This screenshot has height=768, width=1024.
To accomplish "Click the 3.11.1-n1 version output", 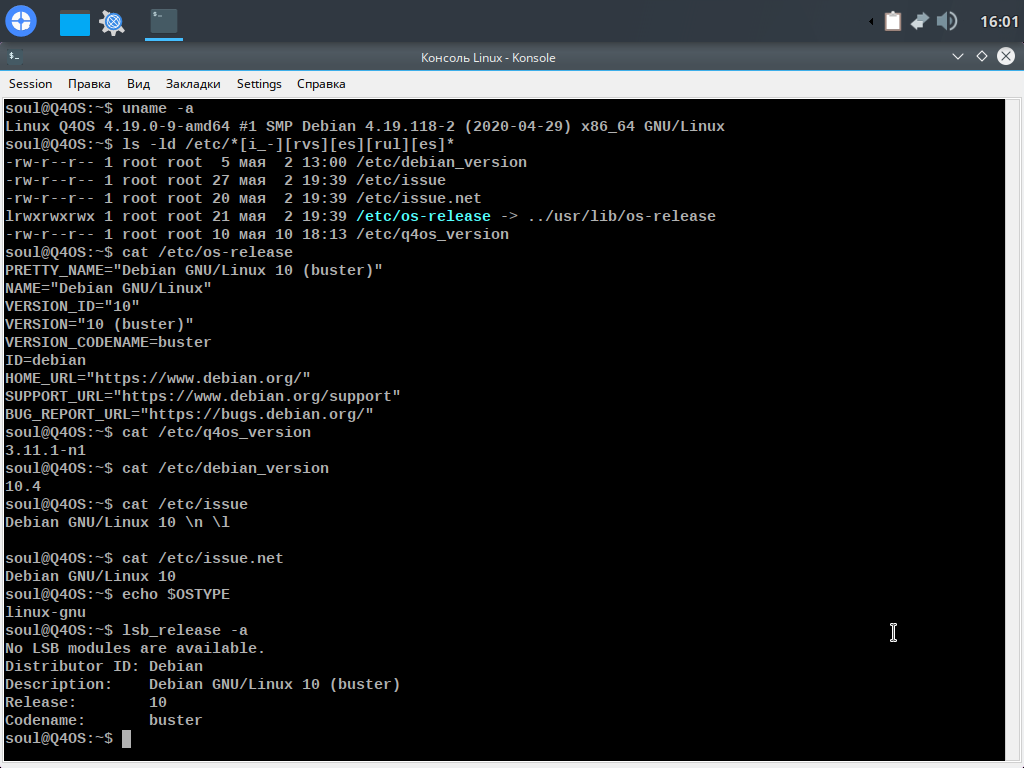I will 45,451.
